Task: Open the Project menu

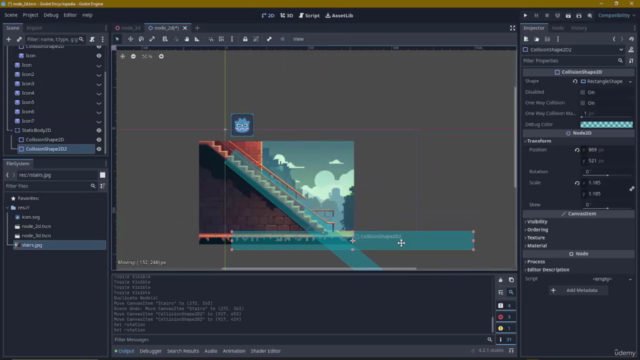Action: pos(30,15)
